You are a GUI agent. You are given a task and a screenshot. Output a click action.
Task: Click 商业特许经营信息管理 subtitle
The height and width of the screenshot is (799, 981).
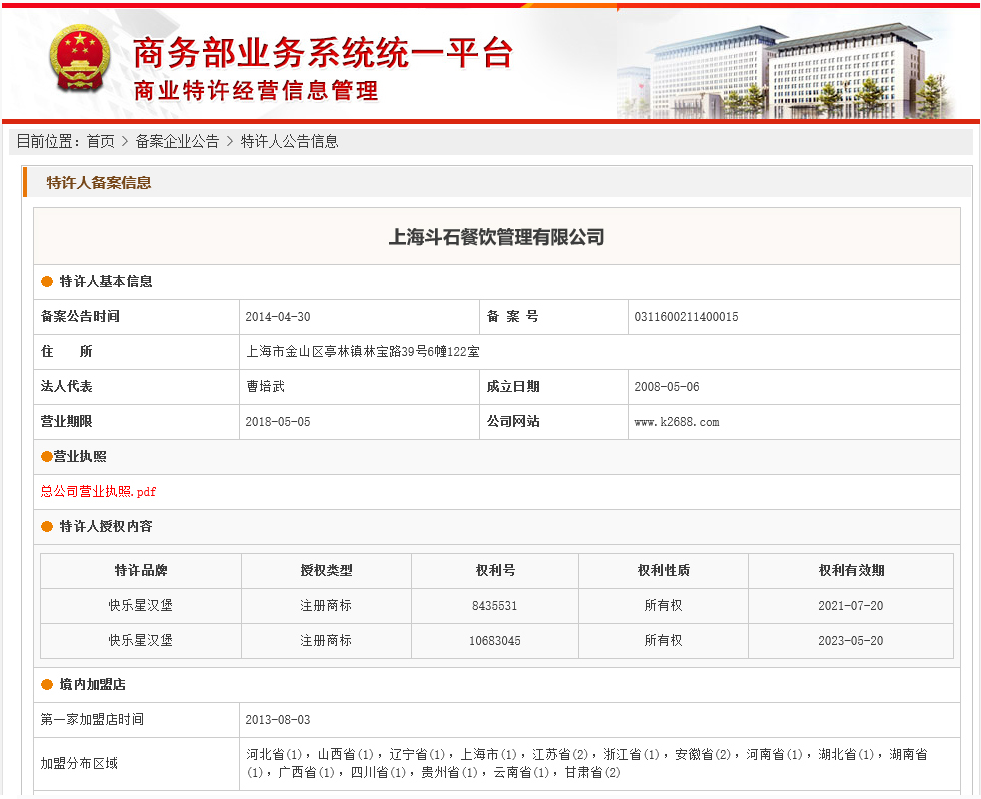pyautogui.click(x=256, y=91)
